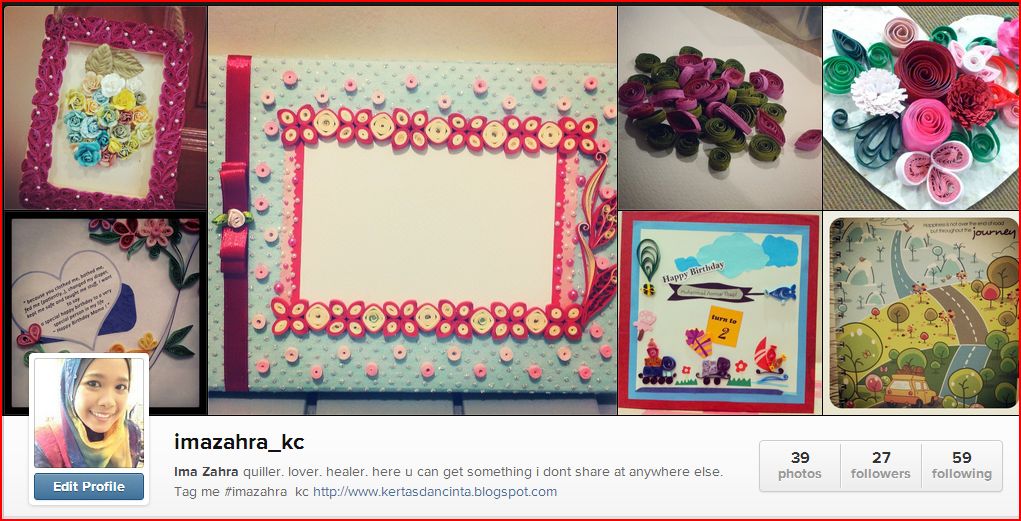View the 39 photos count

800,466
